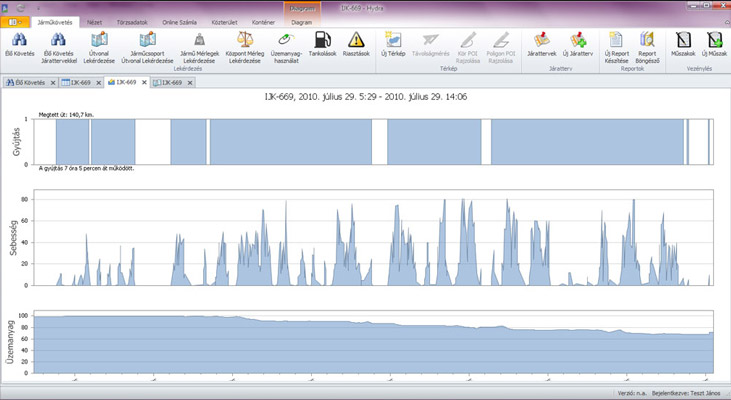Click the Üzemanyag fuel chart
Image resolution: width=731 pixels, height=400 pixels.
(x=373, y=342)
